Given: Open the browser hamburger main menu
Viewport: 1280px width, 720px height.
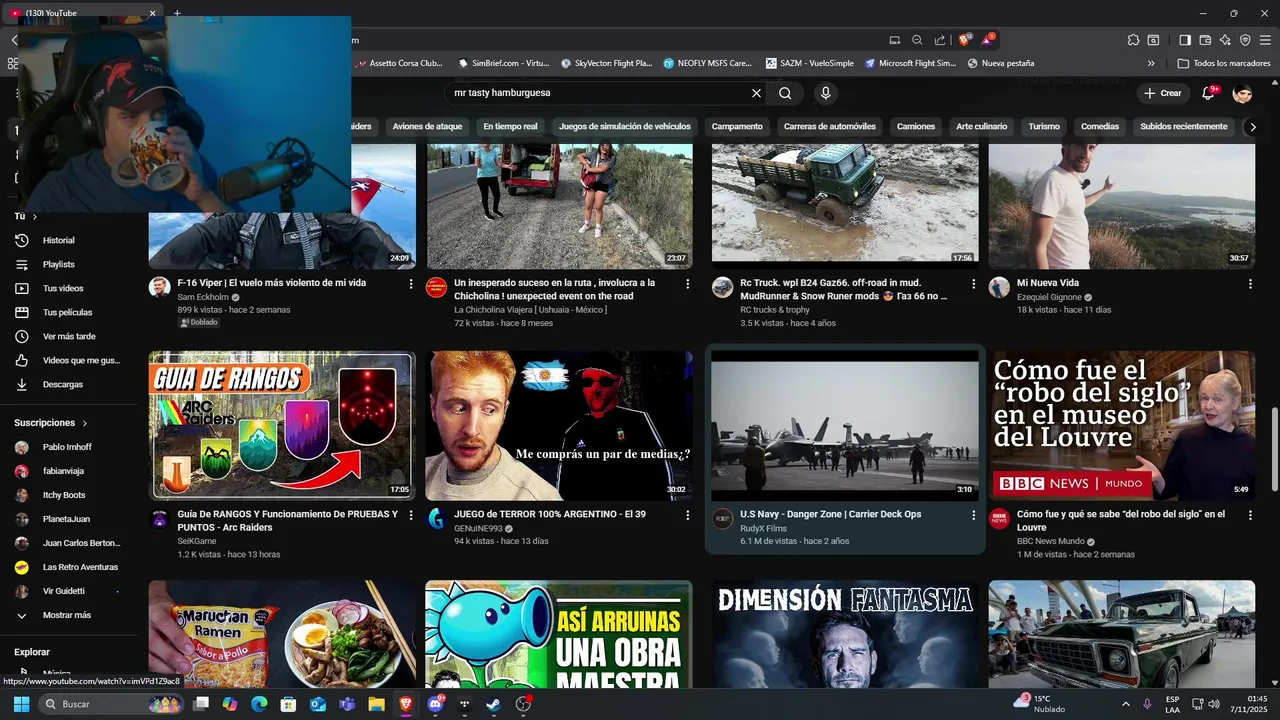Looking at the screenshot, I should pyautogui.click(x=1266, y=40).
